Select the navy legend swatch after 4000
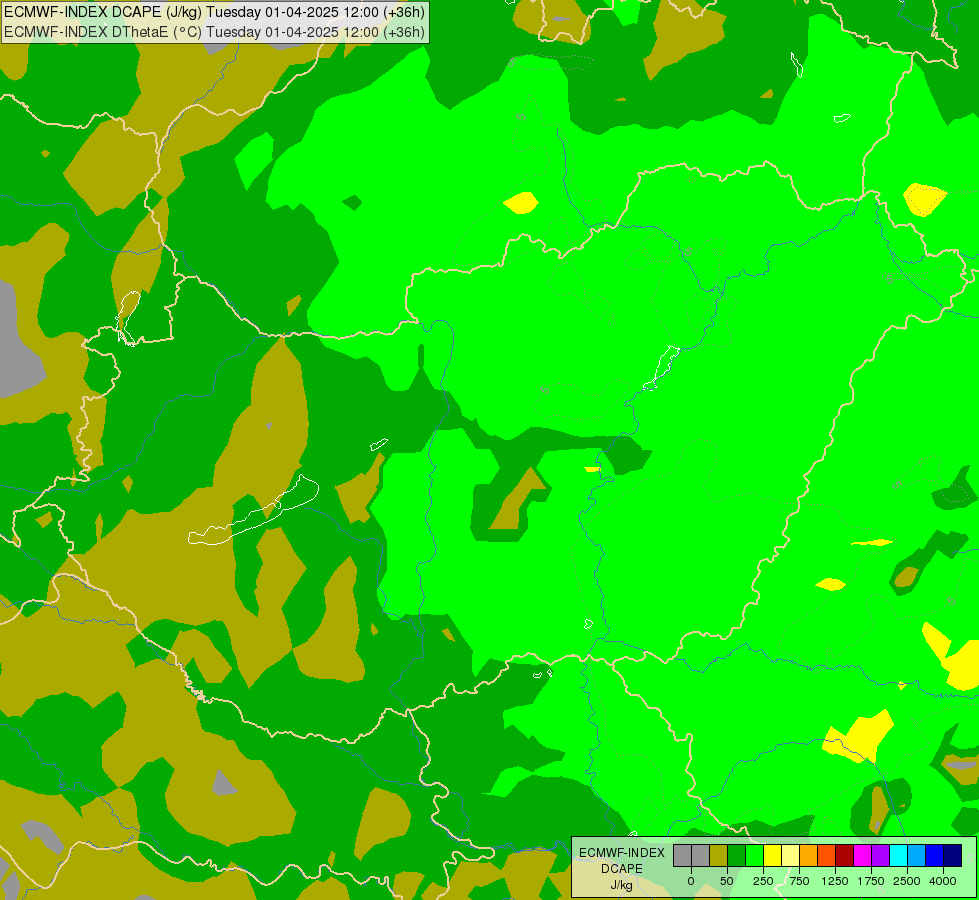Image resolution: width=979 pixels, height=900 pixels. click(x=953, y=856)
